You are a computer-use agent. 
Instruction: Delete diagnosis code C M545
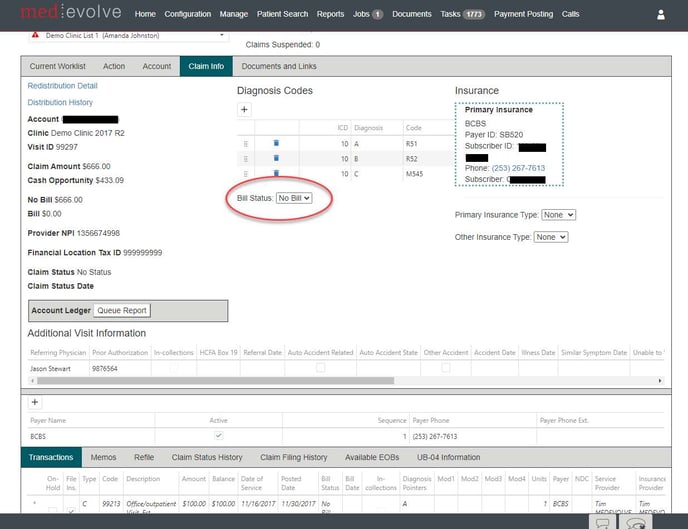pos(276,173)
